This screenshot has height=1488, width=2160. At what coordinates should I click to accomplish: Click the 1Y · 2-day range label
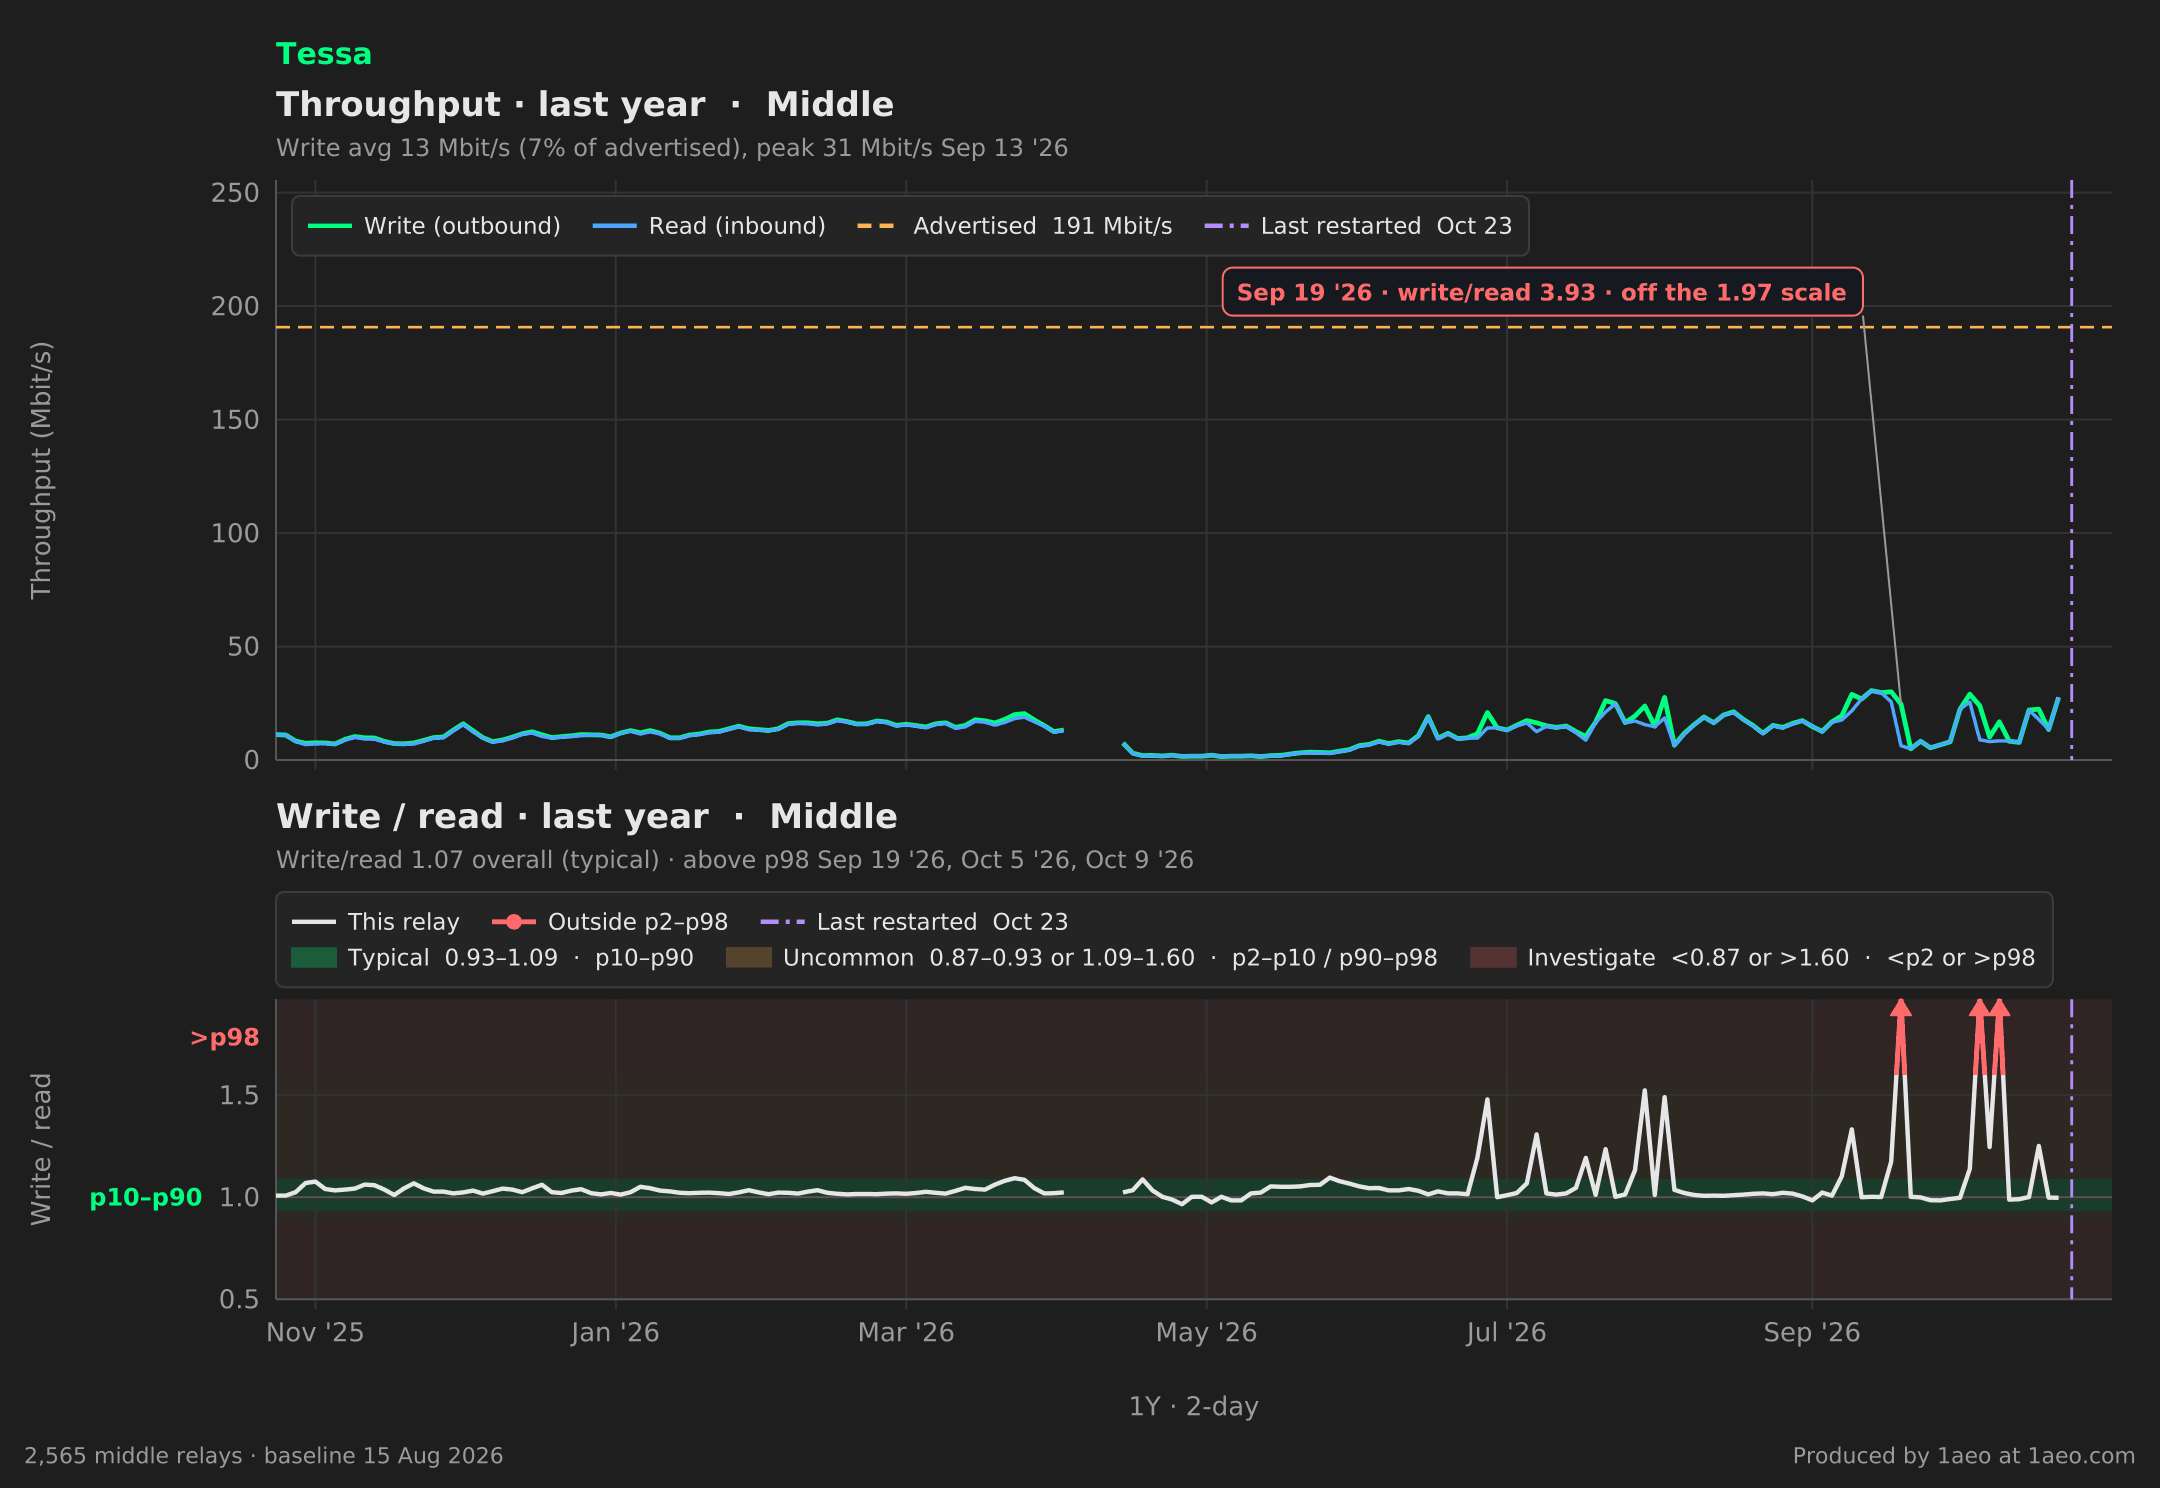[1193, 1406]
